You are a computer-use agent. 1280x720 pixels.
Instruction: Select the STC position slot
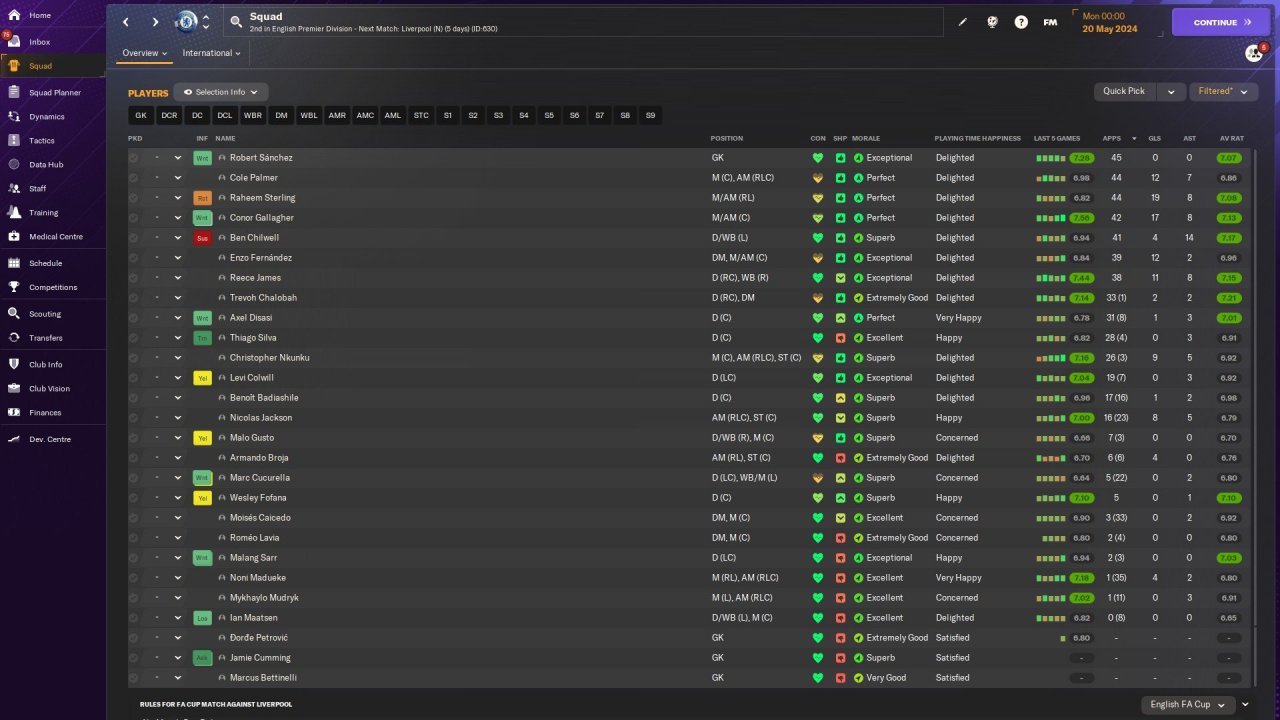pyautogui.click(x=421, y=115)
